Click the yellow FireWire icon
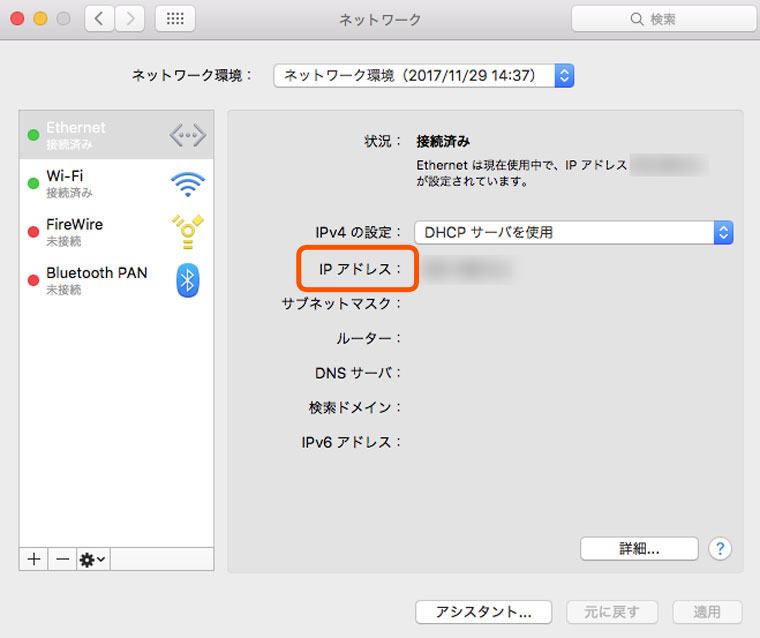760x638 pixels. coord(187,232)
